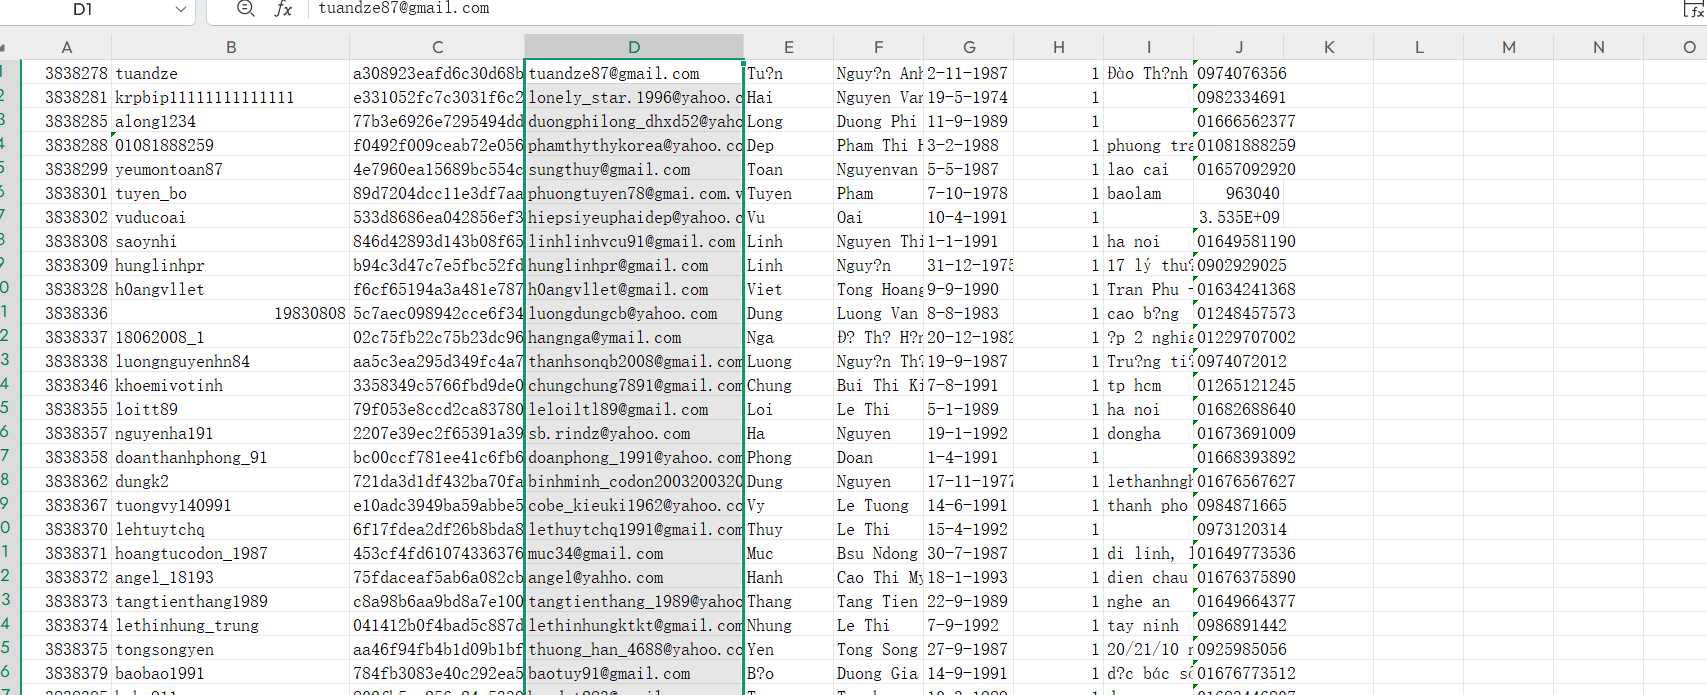This screenshot has height=695, width=1707.
Task: Select the cell showing 3.535E+09
Action: [x=1239, y=217]
